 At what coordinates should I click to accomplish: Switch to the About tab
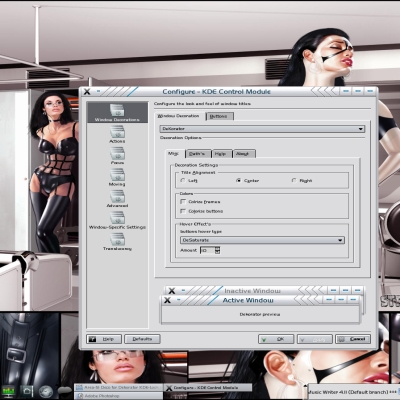pyautogui.click(x=243, y=154)
